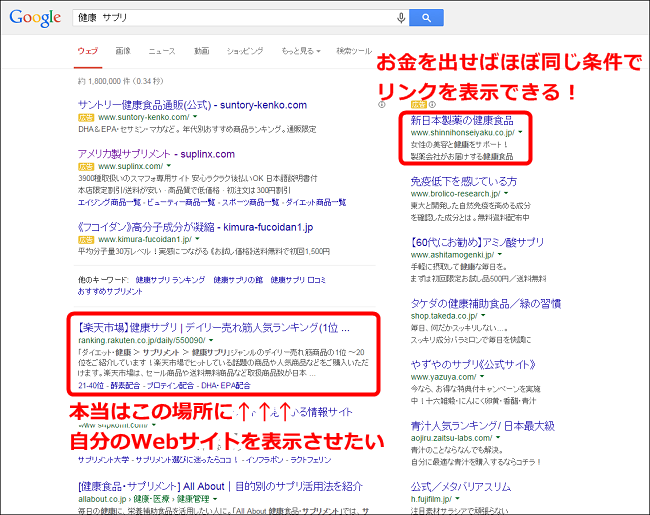Viewport: 650px width, 515px height.
Task: Click the microphone voice search icon
Action: point(401,18)
